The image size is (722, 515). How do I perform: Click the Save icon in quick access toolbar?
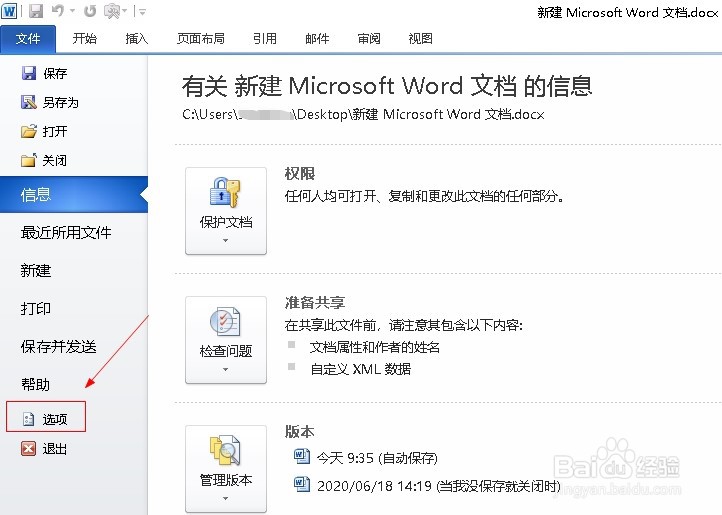35,11
